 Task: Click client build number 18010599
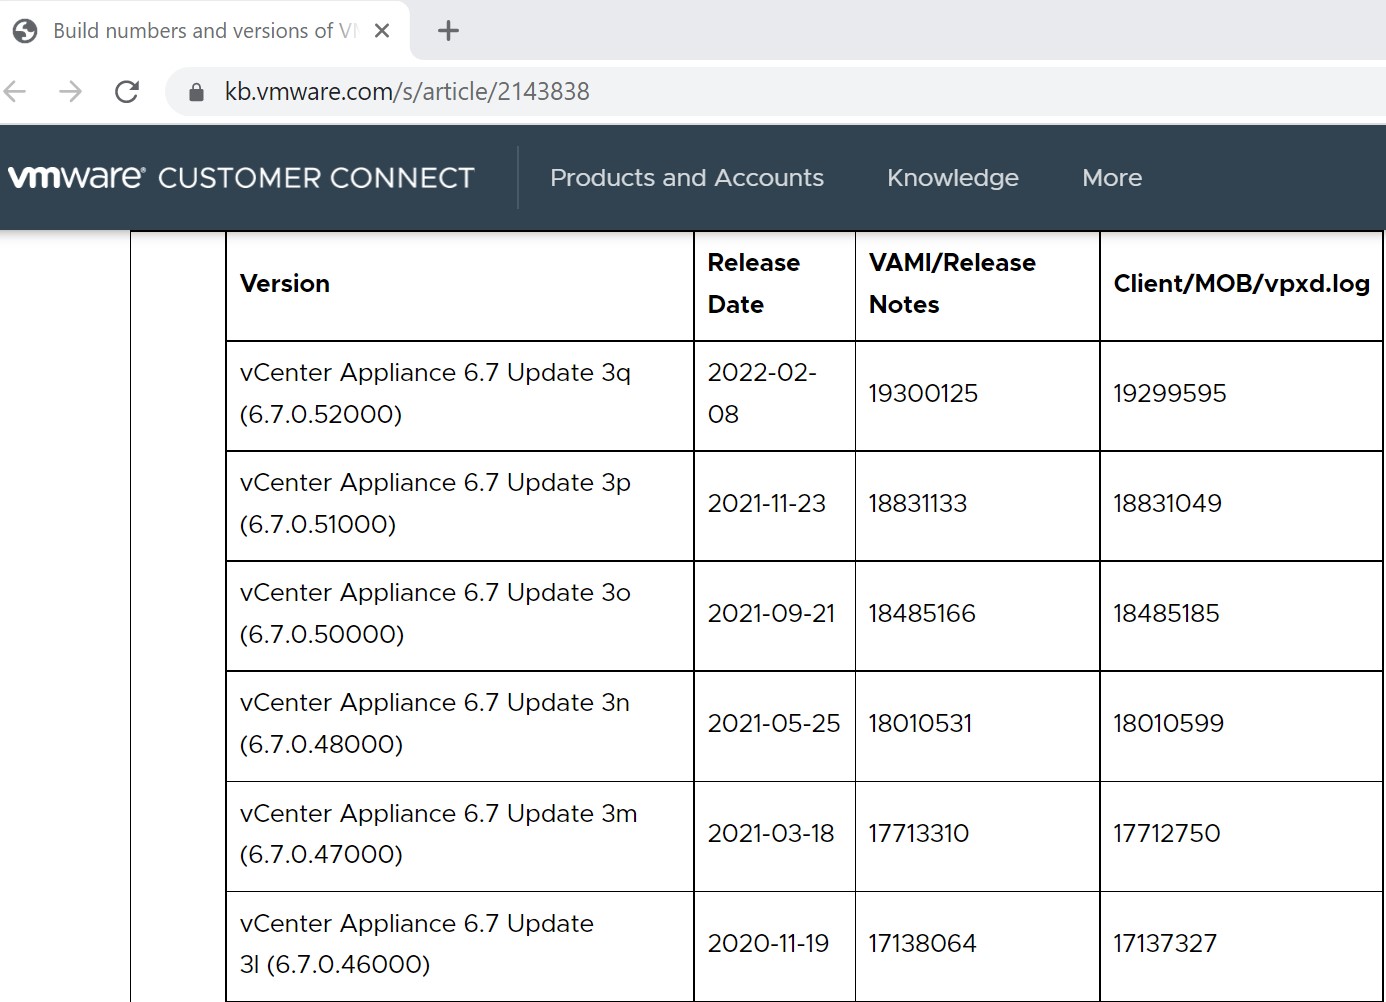(1169, 724)
